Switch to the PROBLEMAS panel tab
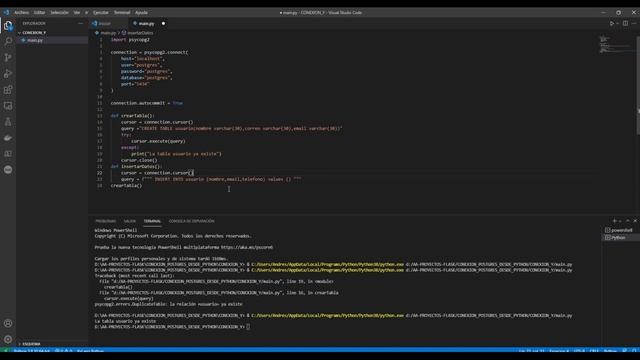The image size is (640, 360). click(x=106, y=221)
